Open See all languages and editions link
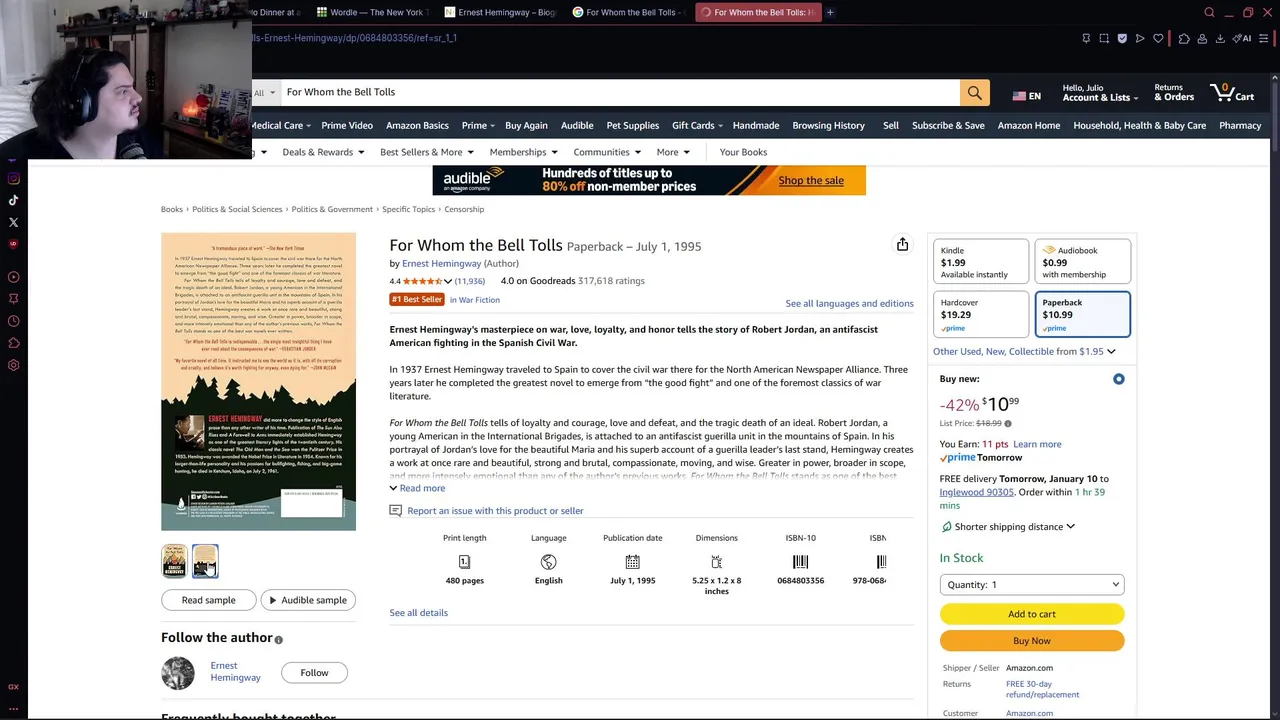 point(849,303)
